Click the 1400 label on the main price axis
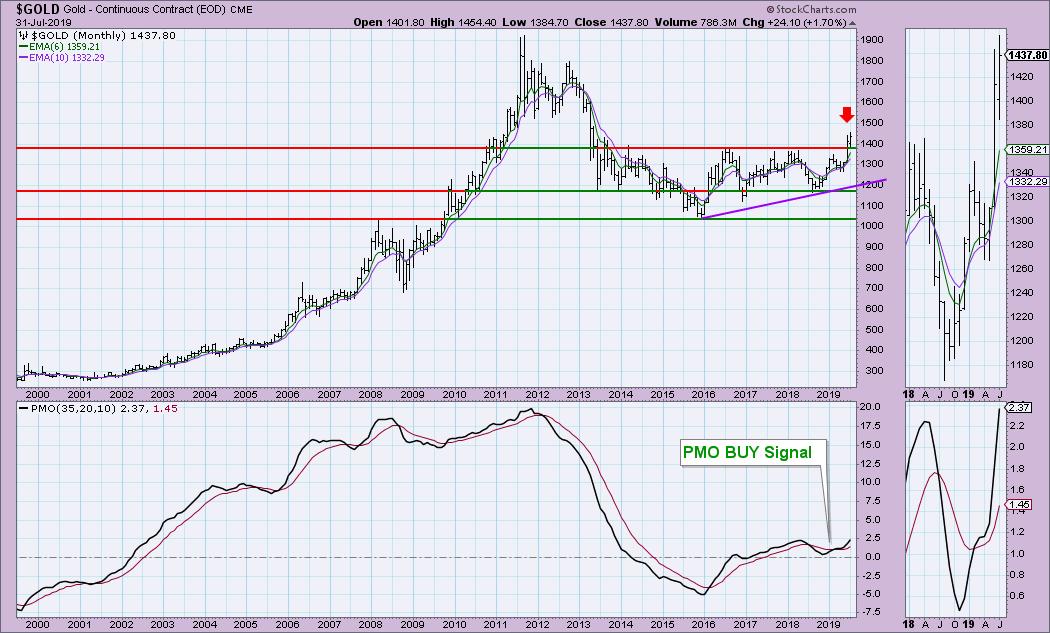The width and height of the screenshot is (1050, 633). click(x=872, y=143)
